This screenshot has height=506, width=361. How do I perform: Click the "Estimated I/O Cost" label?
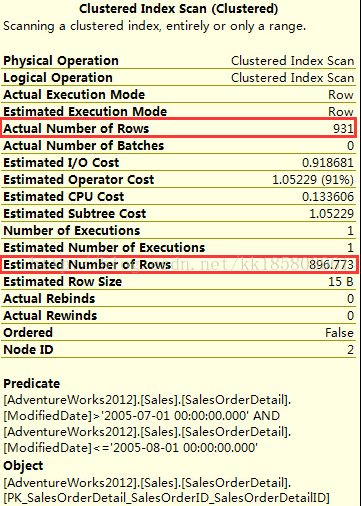tap(61, 163)
